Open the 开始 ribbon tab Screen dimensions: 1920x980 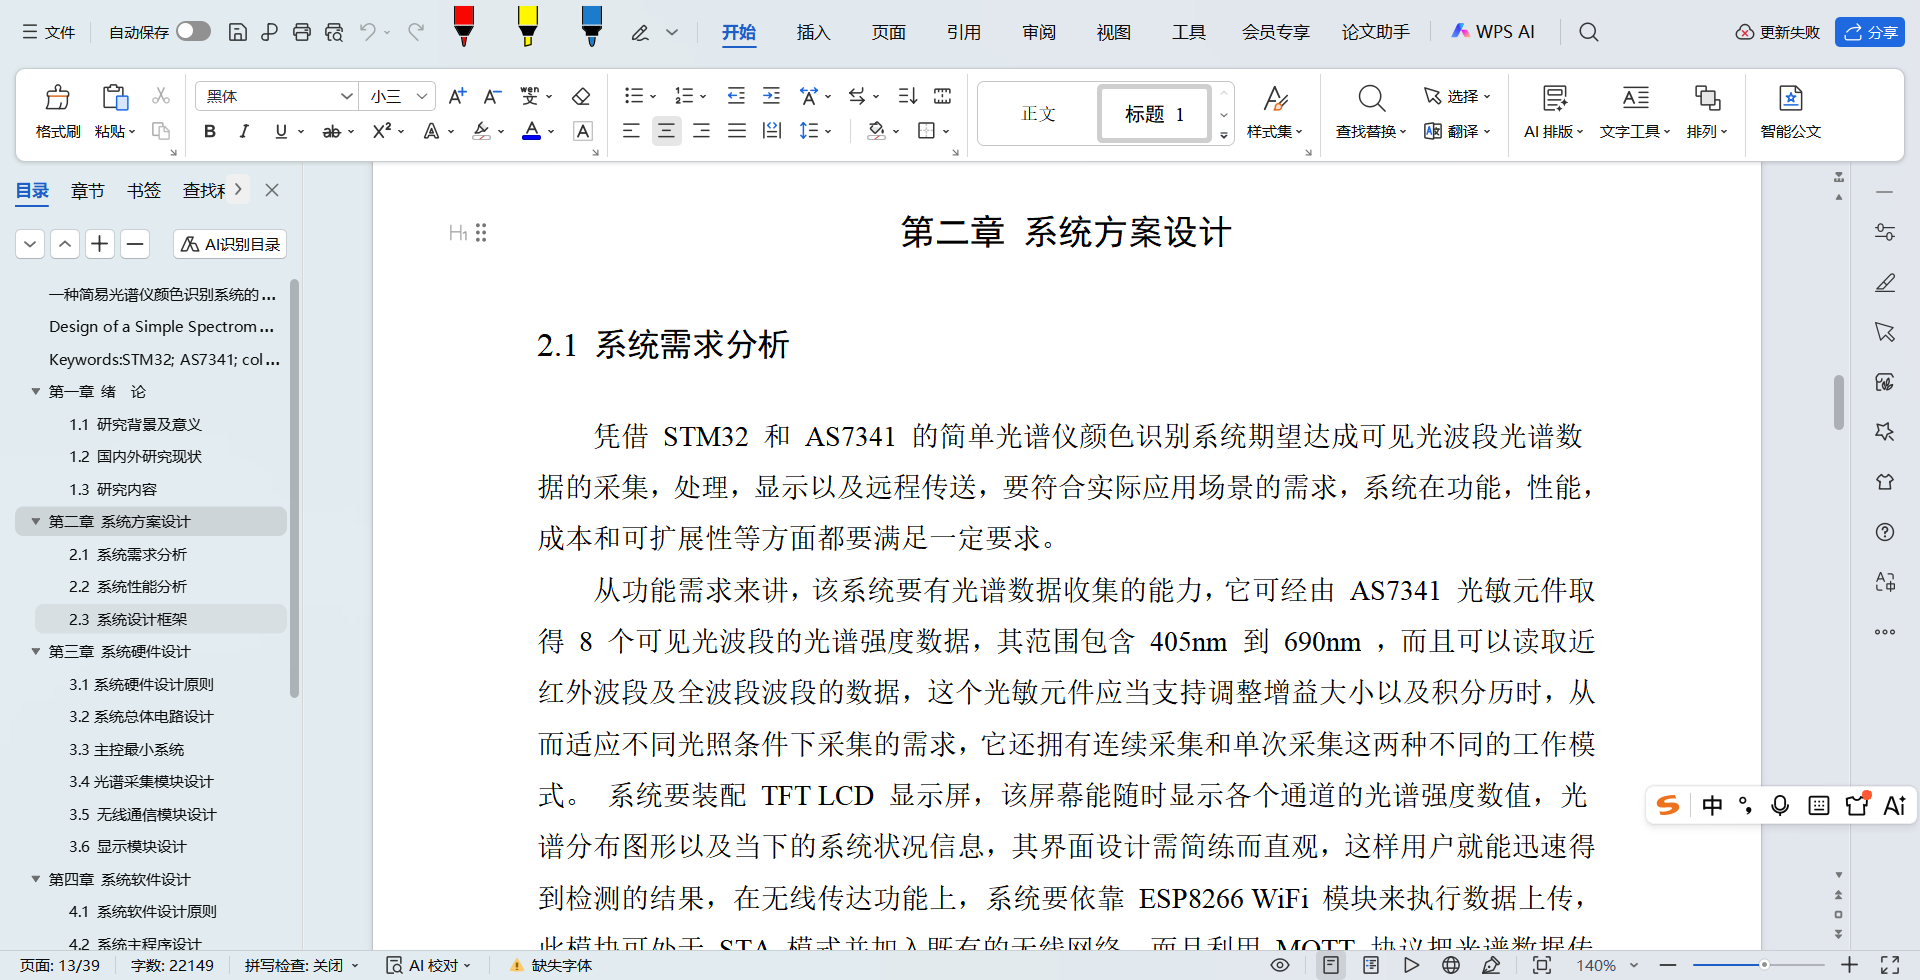[739, 32]
